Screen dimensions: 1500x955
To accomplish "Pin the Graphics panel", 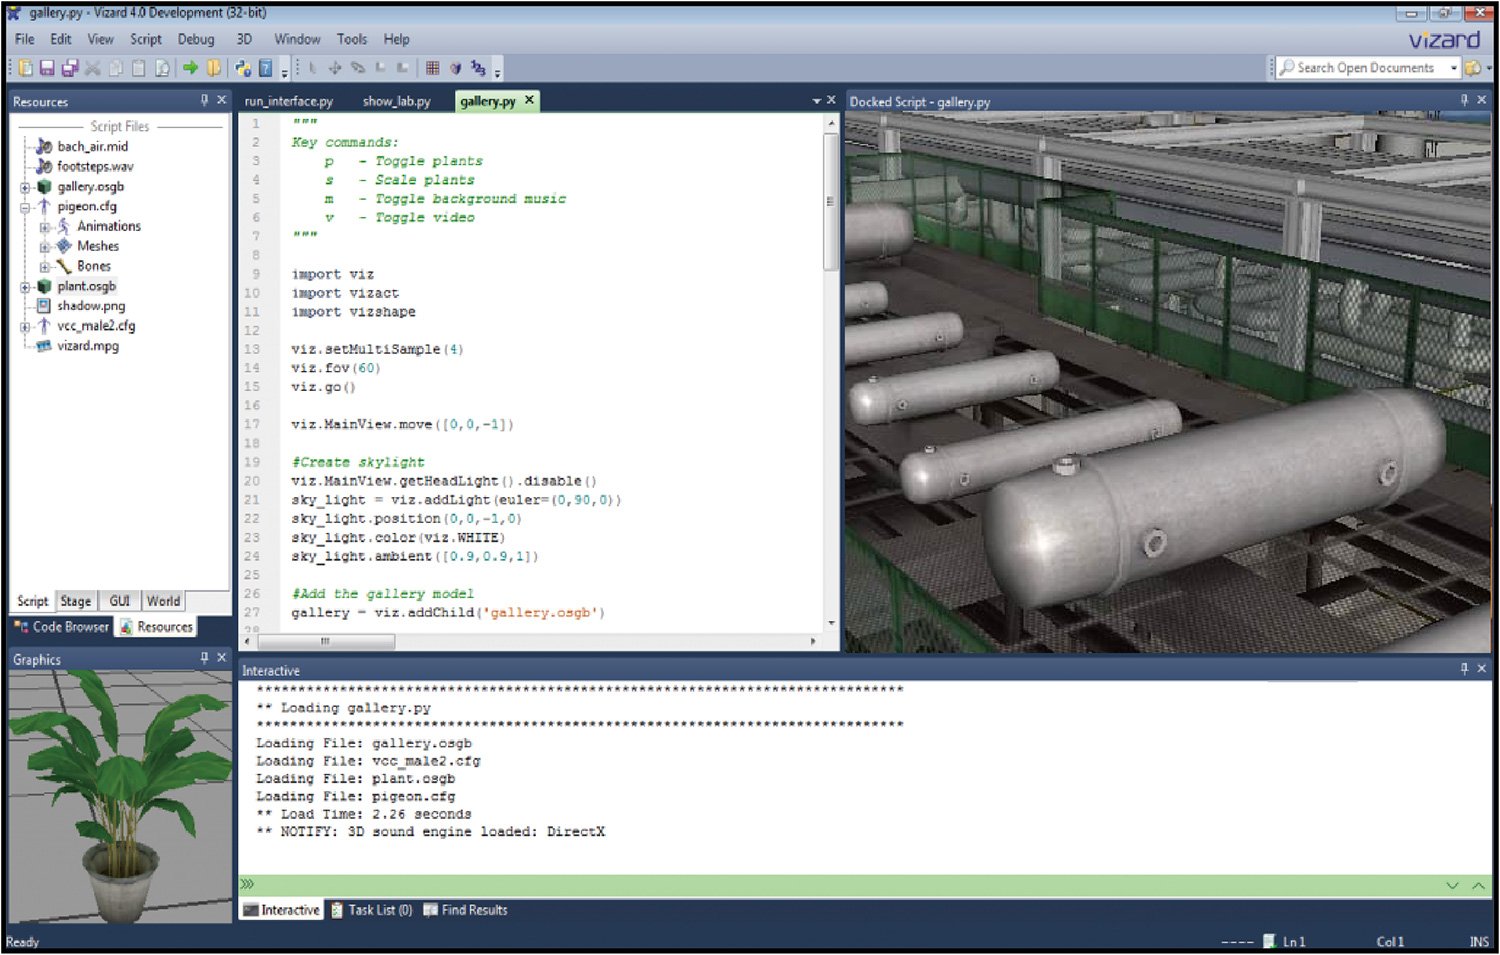I will [x=204, y=658].
